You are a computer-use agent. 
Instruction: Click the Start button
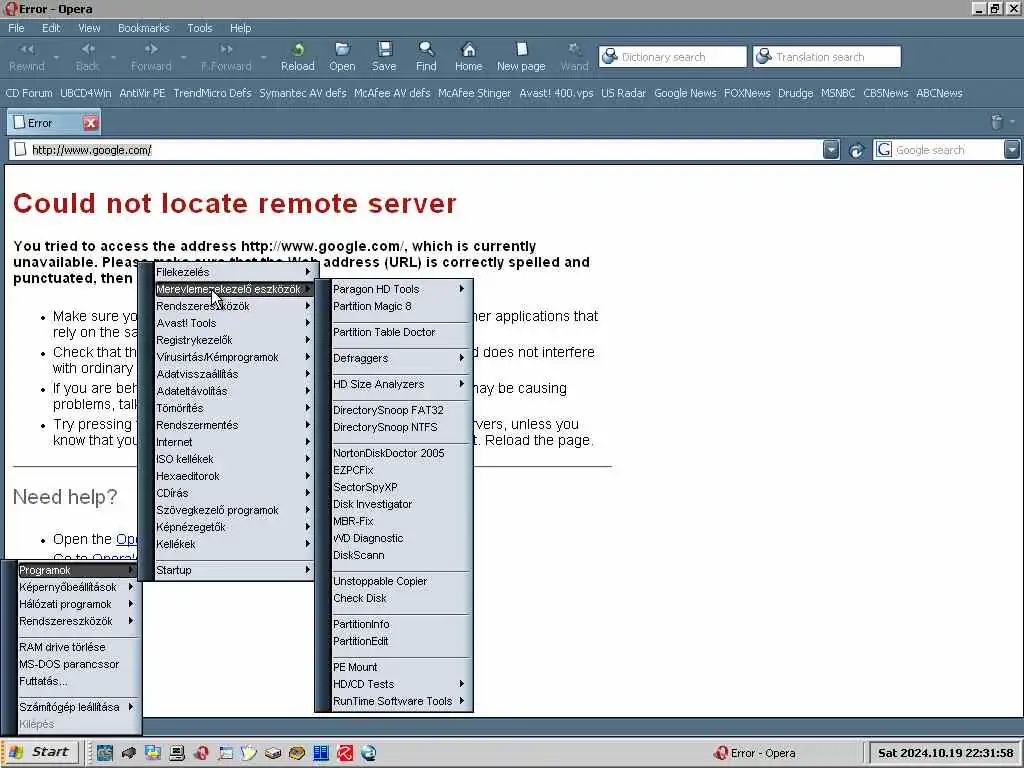point(40,752)
